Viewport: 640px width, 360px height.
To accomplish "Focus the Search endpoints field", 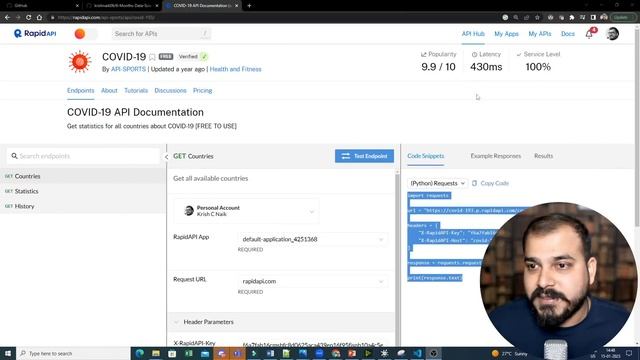I will (83, 156).
